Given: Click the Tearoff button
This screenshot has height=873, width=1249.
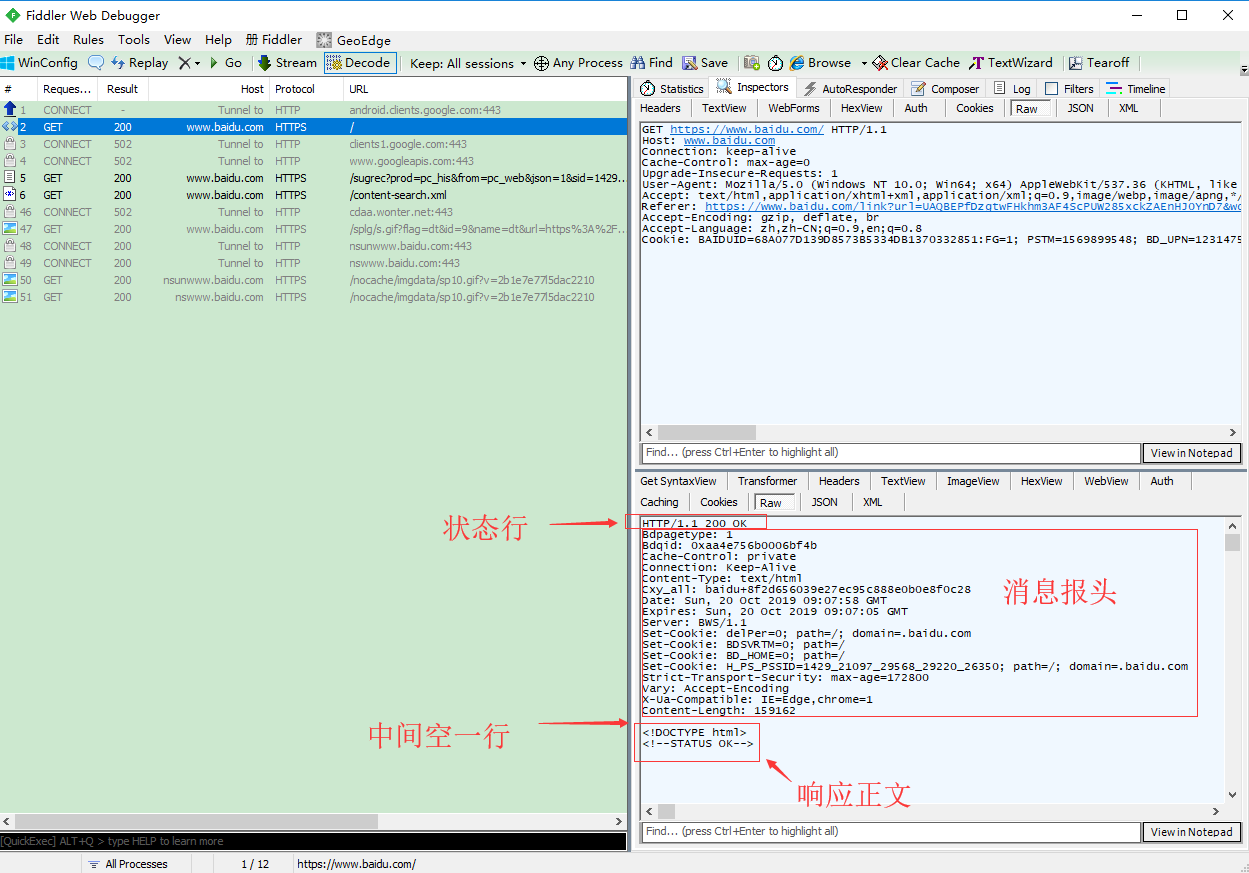Looking at the screenshot, I should 1099,62.
